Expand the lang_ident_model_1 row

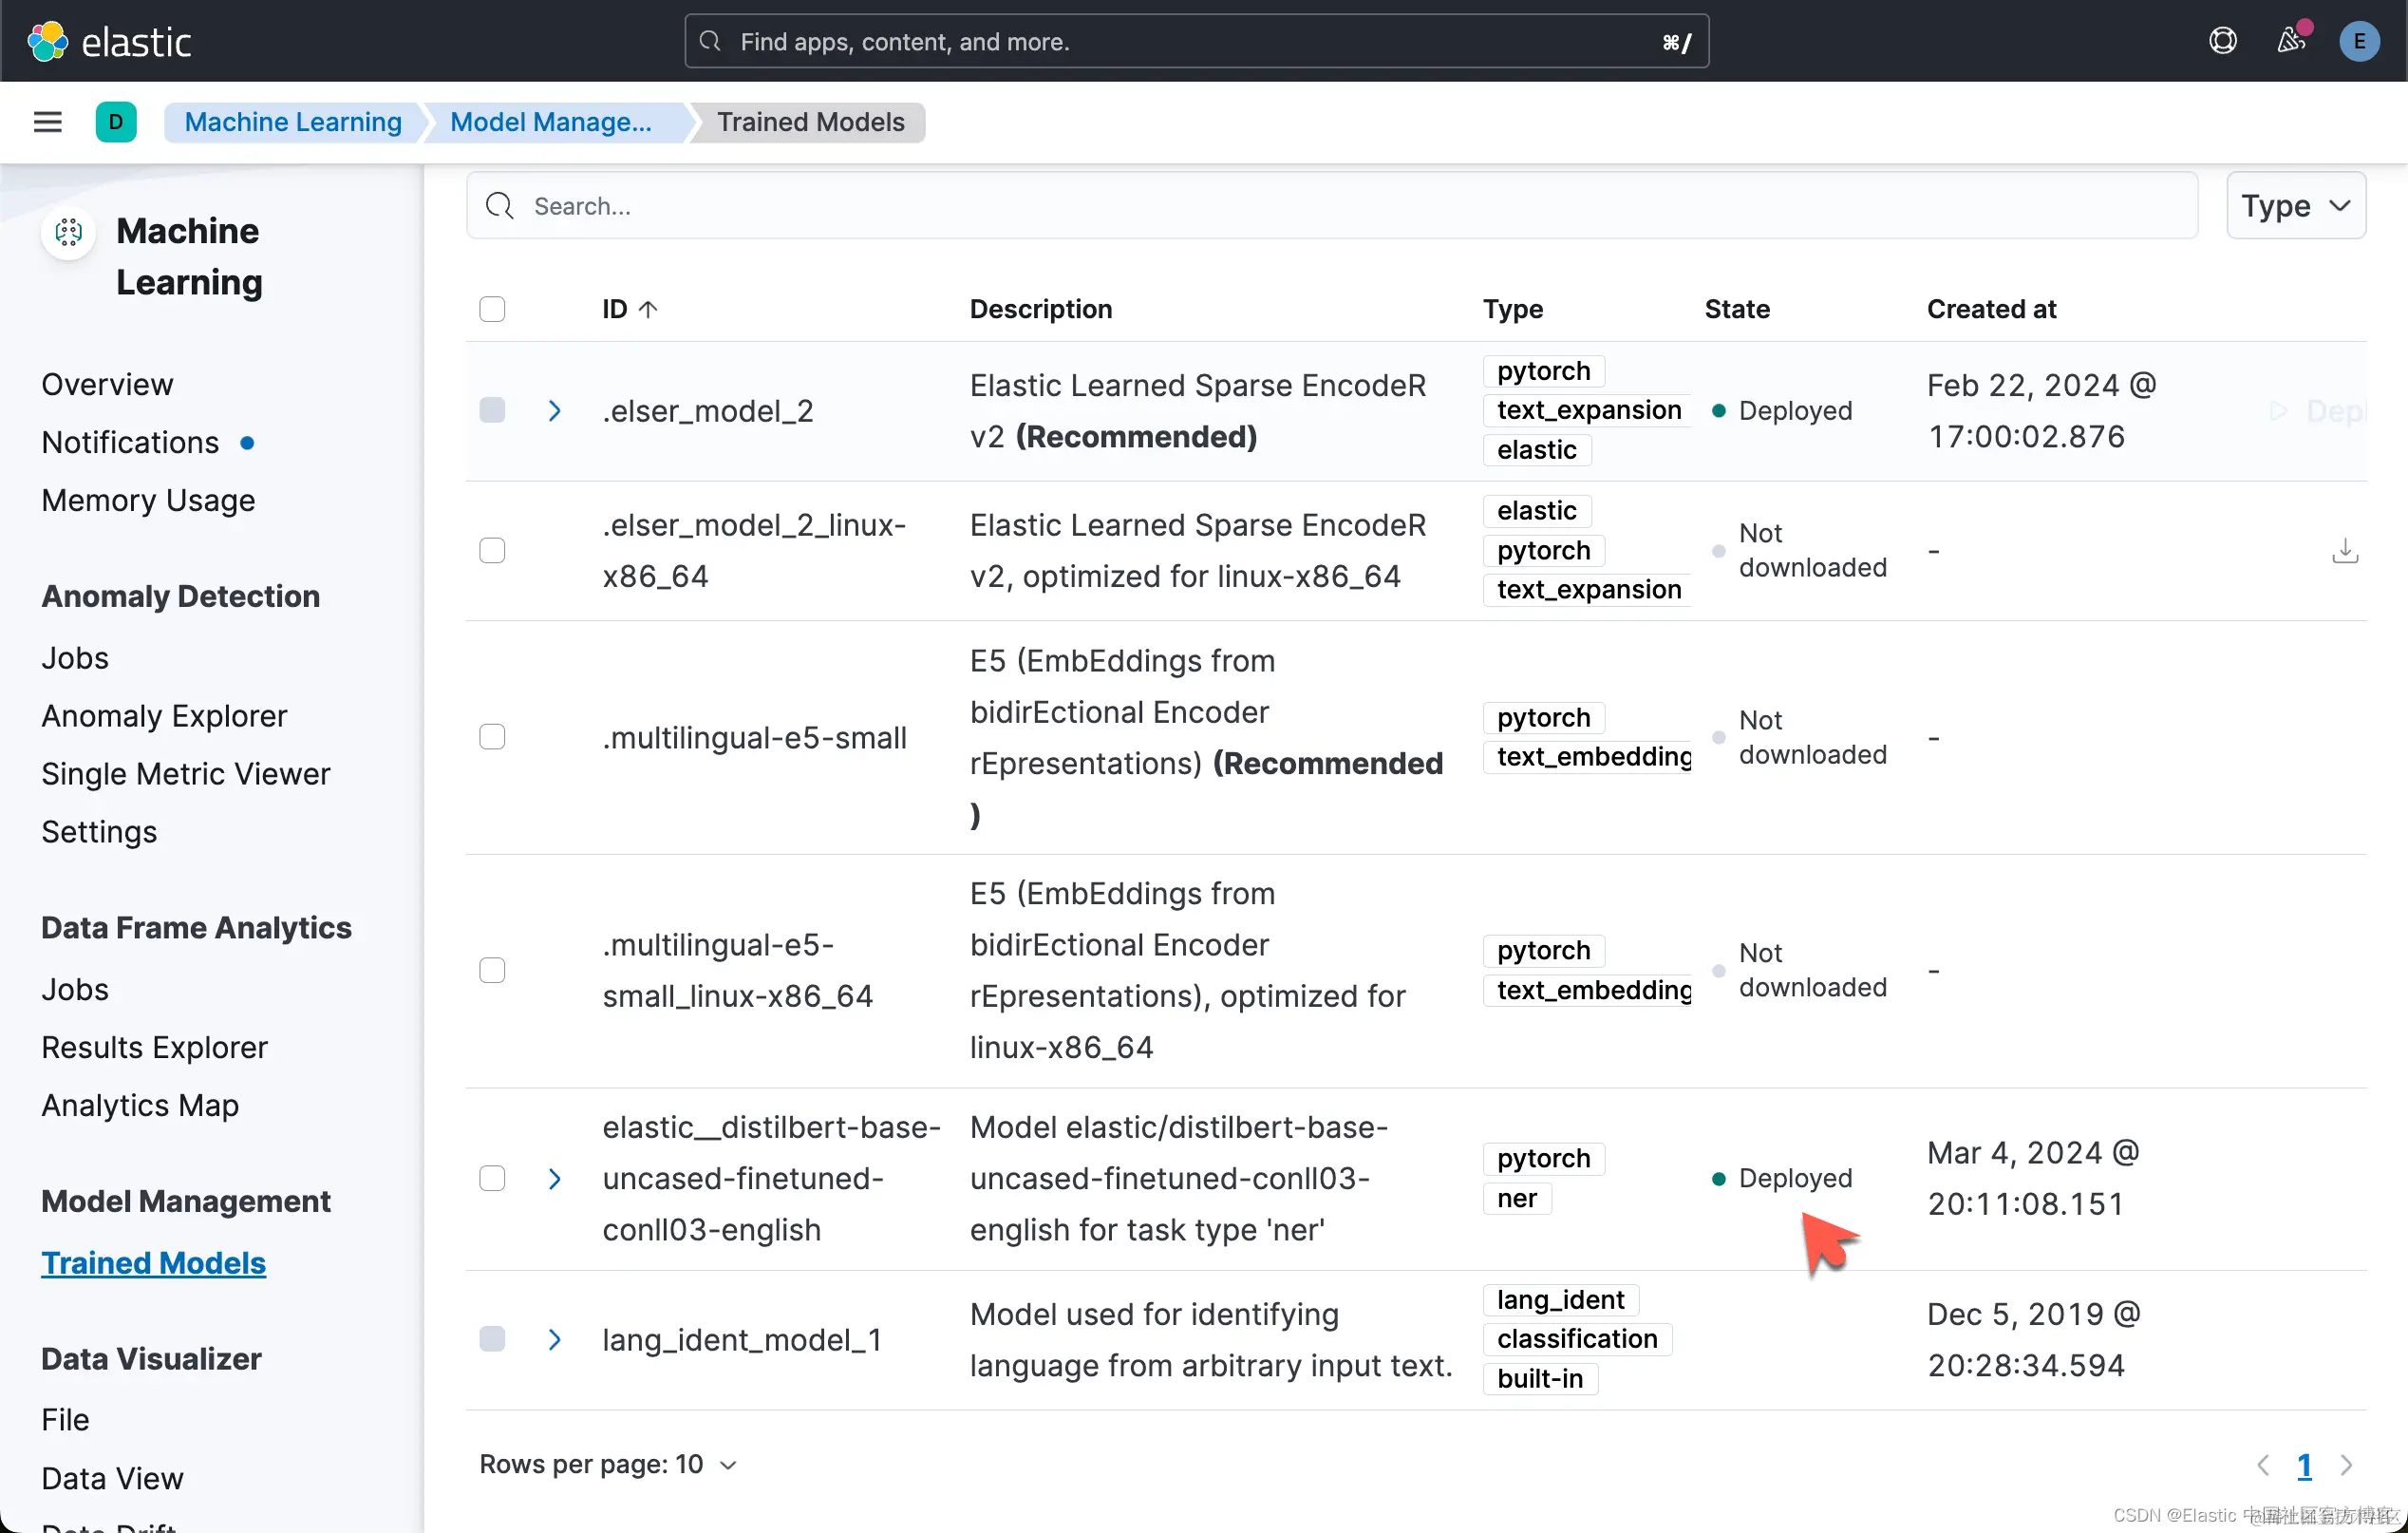[555, 1339]
